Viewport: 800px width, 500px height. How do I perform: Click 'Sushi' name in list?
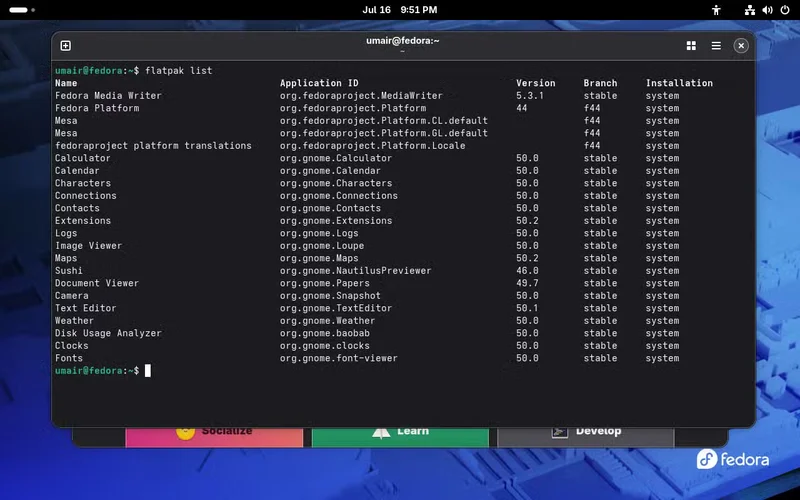point(68,270)
